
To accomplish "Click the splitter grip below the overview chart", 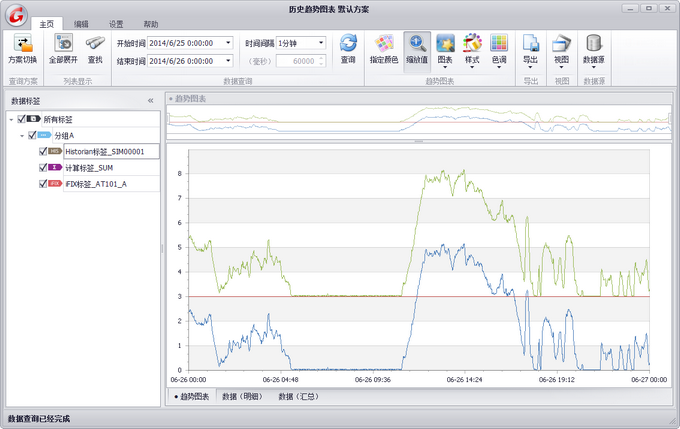I will coord(418,141).
